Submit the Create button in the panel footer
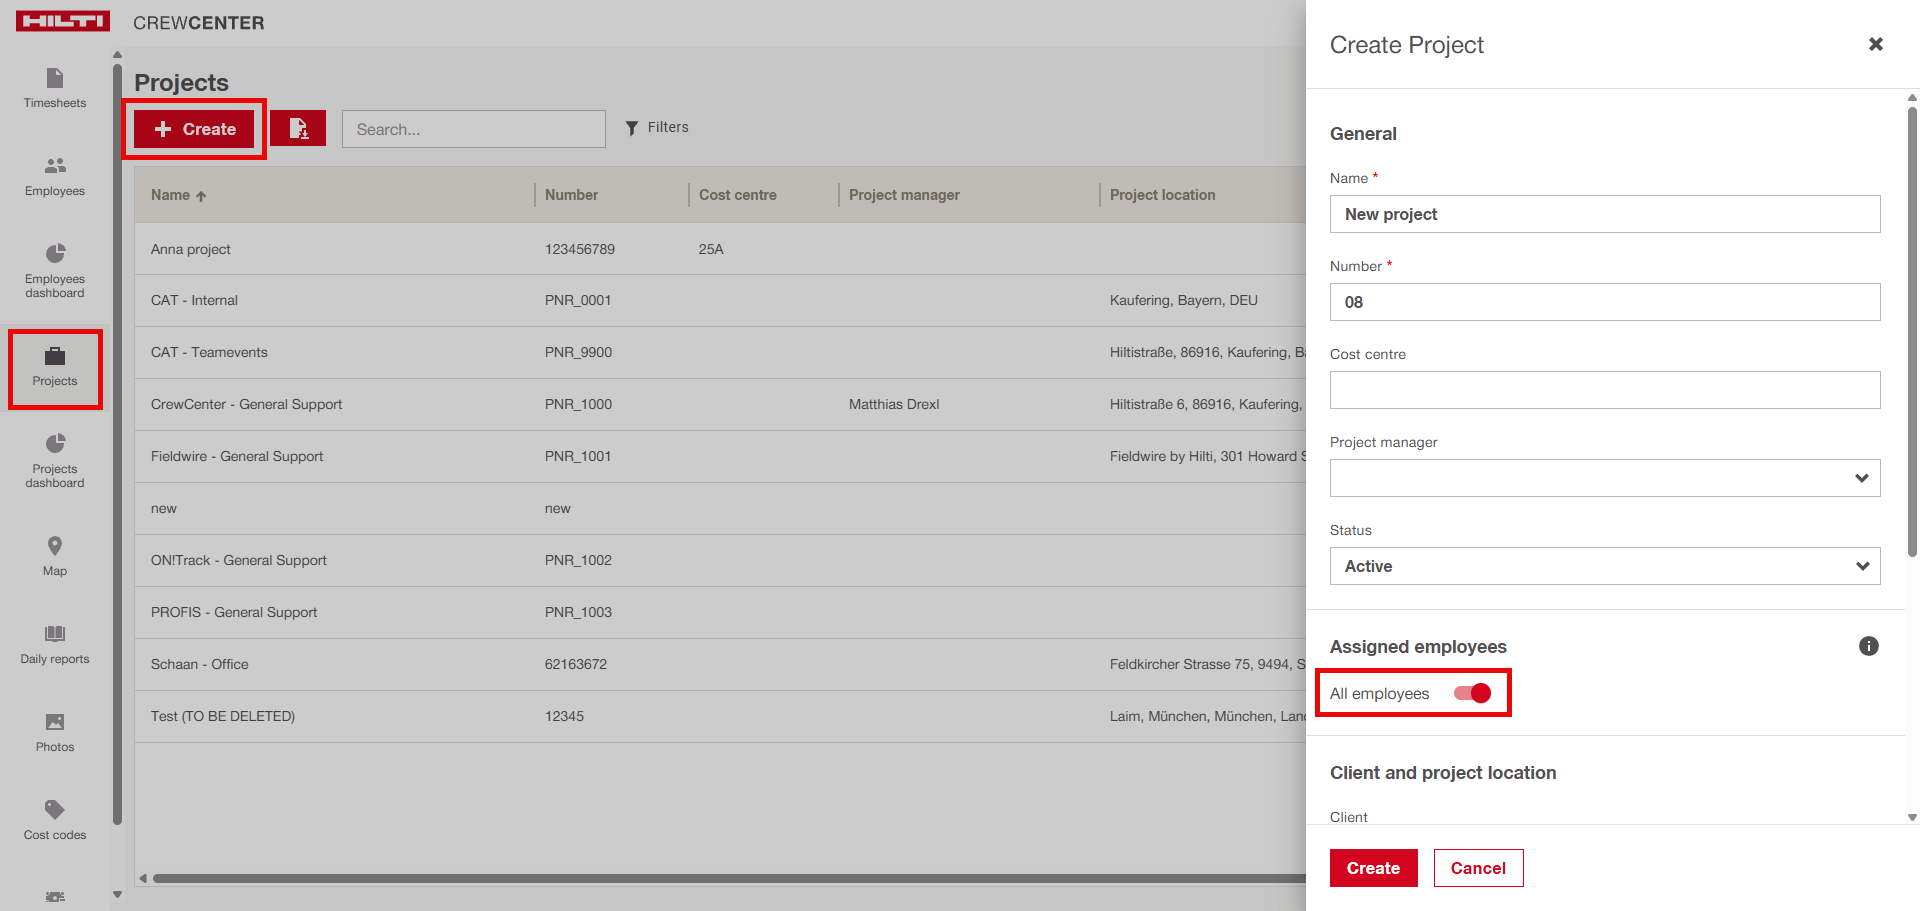This screenshot has height=911, width=1920. point(1373,868)
